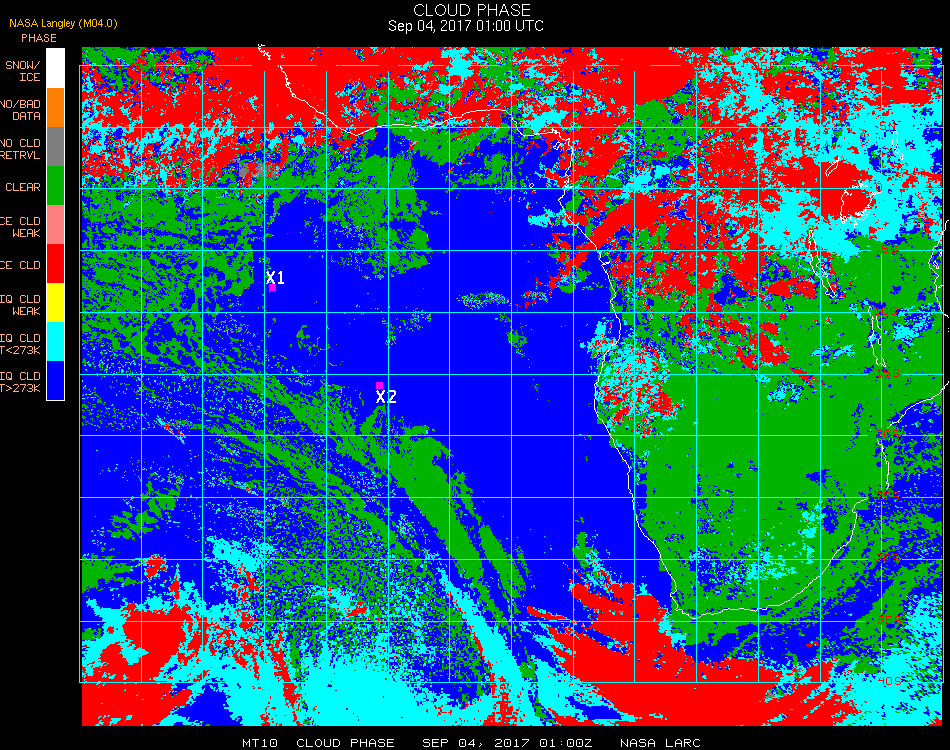Image resolution: width=950 pixels, height=750 pixels.
Task: Click the blue Liq Cld T>273K swatch
Action: [55, 380]
